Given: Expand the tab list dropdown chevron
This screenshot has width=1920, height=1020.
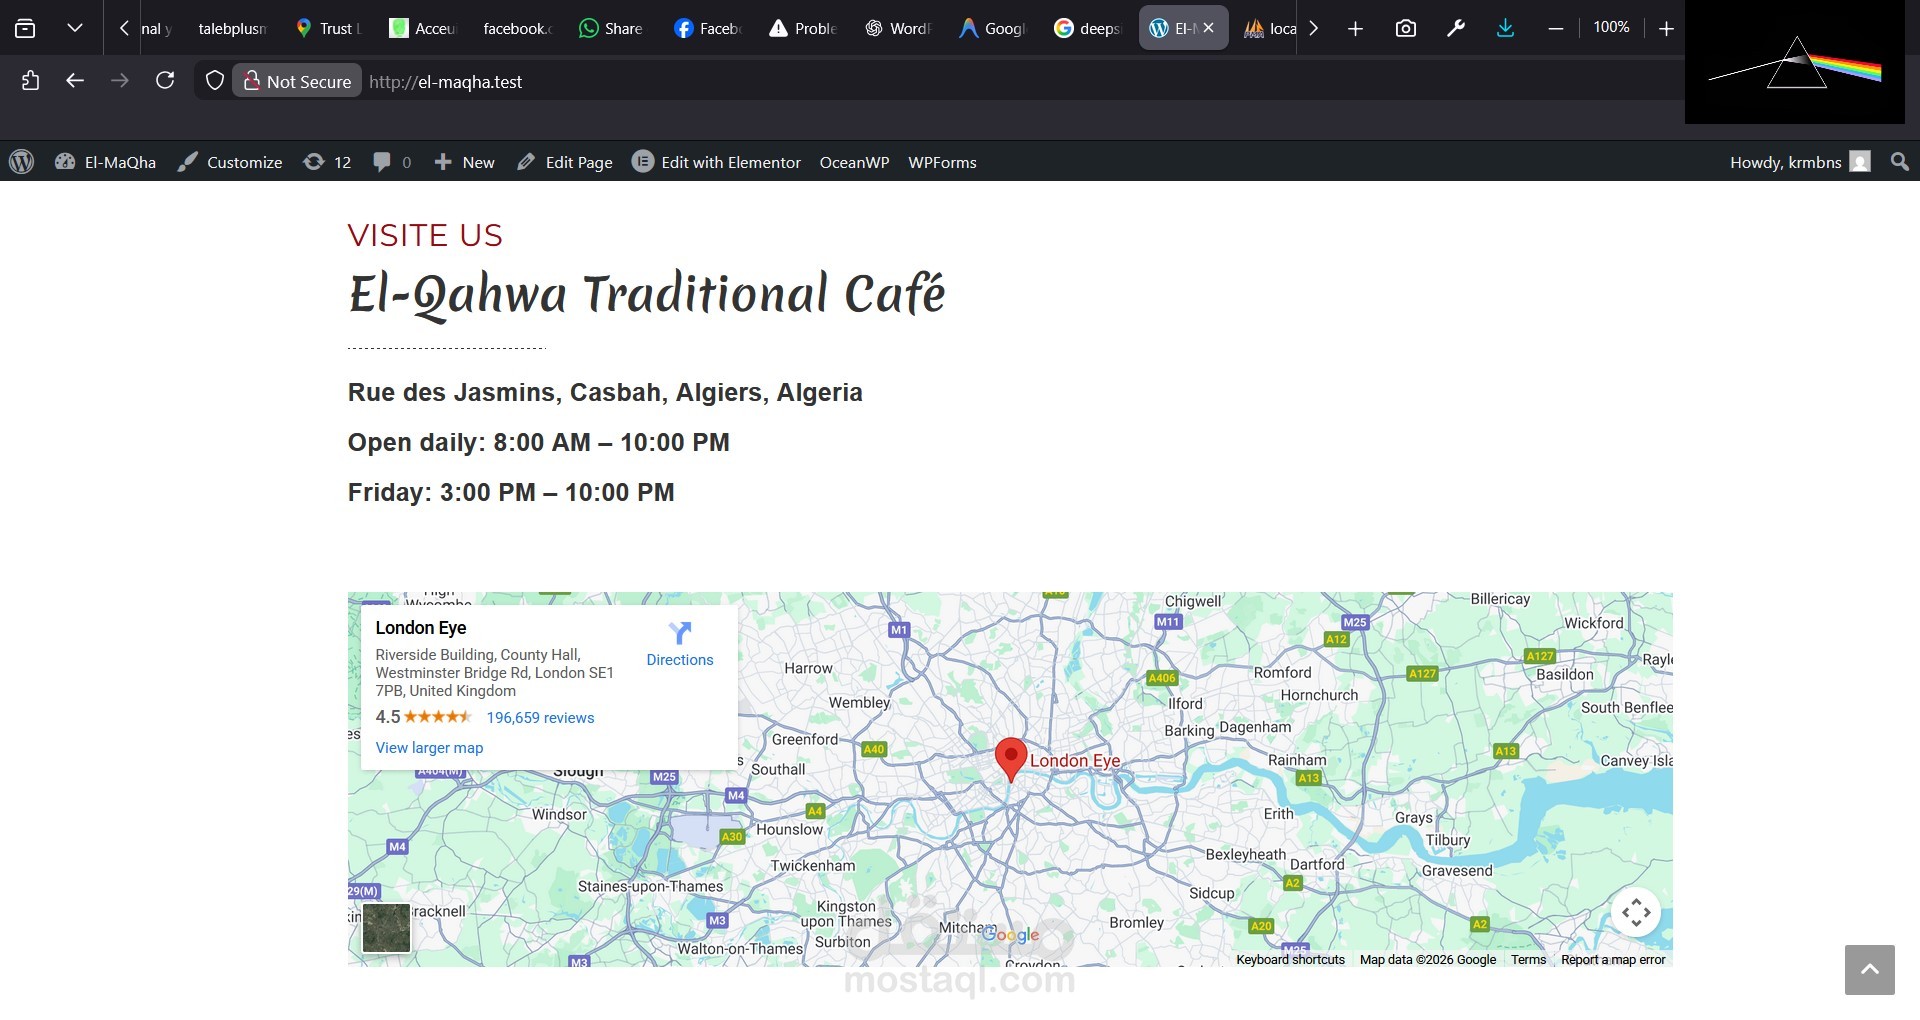Looking at the screenshot, I should 75,28.
